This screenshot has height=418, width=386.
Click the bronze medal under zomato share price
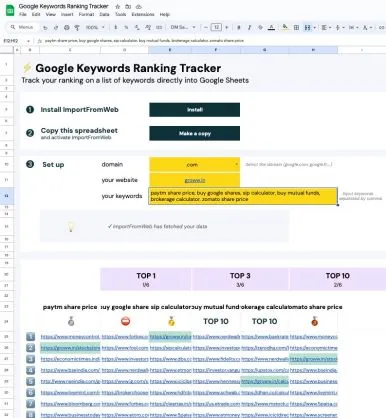[314, 321]
